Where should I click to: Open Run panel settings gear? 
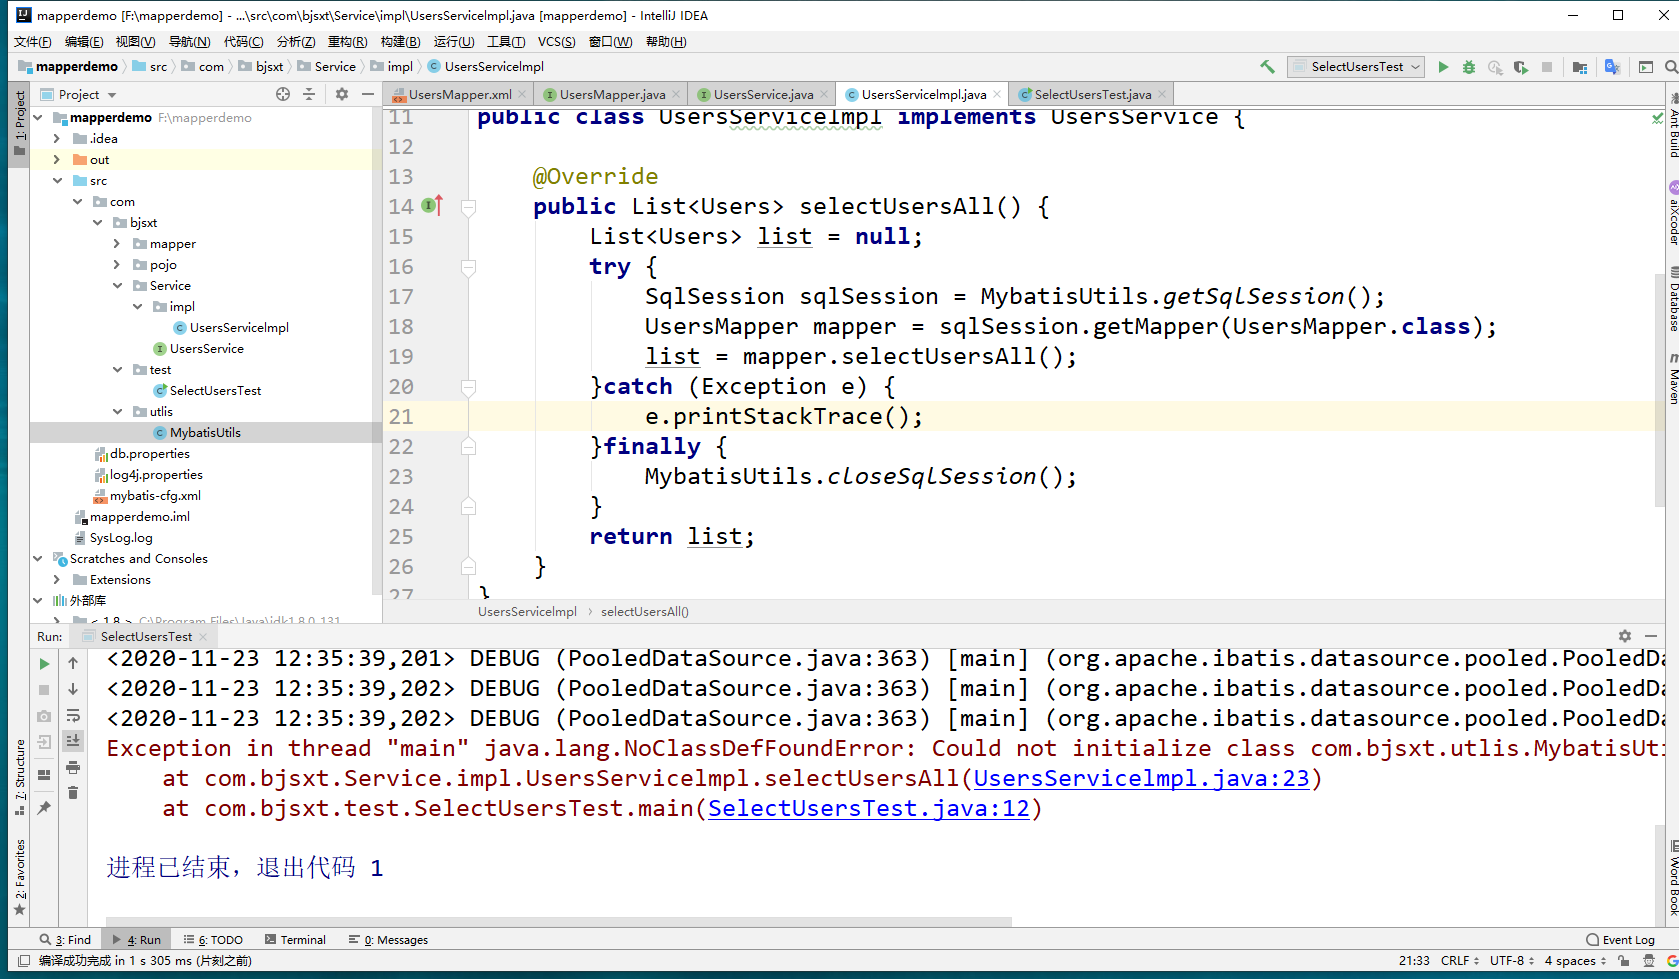[x=1625, y=636]
